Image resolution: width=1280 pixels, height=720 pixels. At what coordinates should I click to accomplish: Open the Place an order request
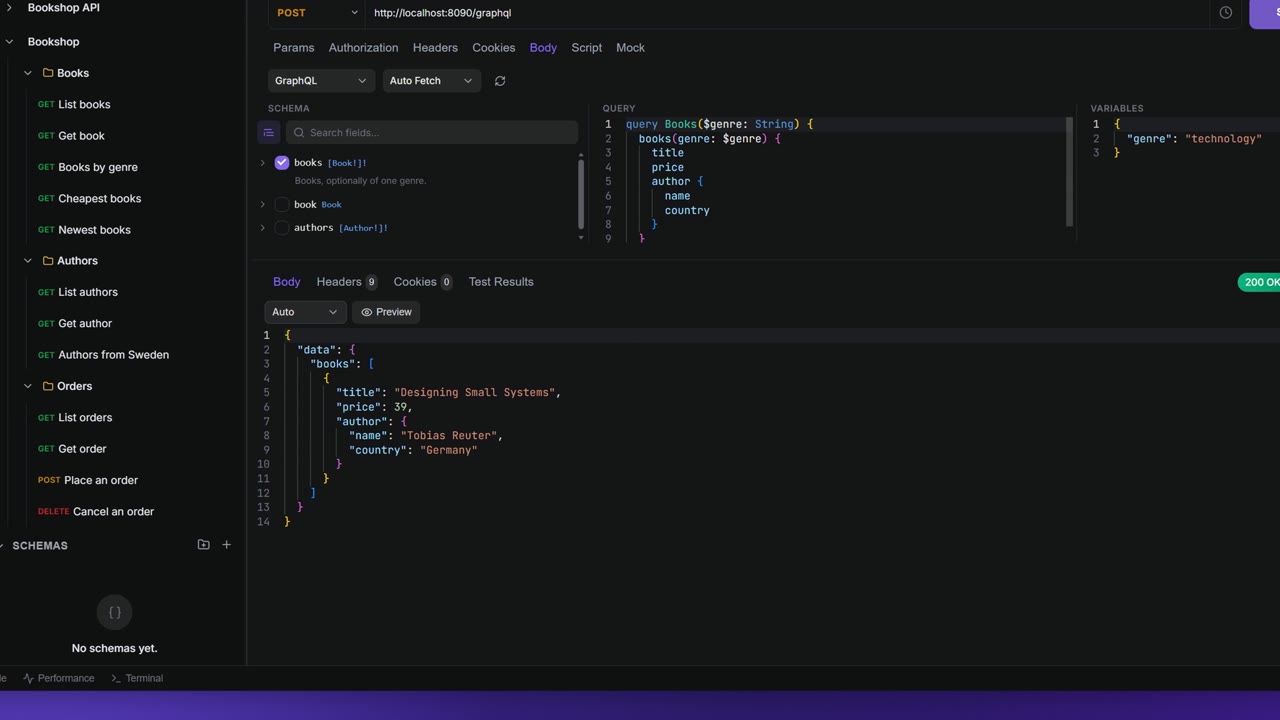(x=88, y=480)
